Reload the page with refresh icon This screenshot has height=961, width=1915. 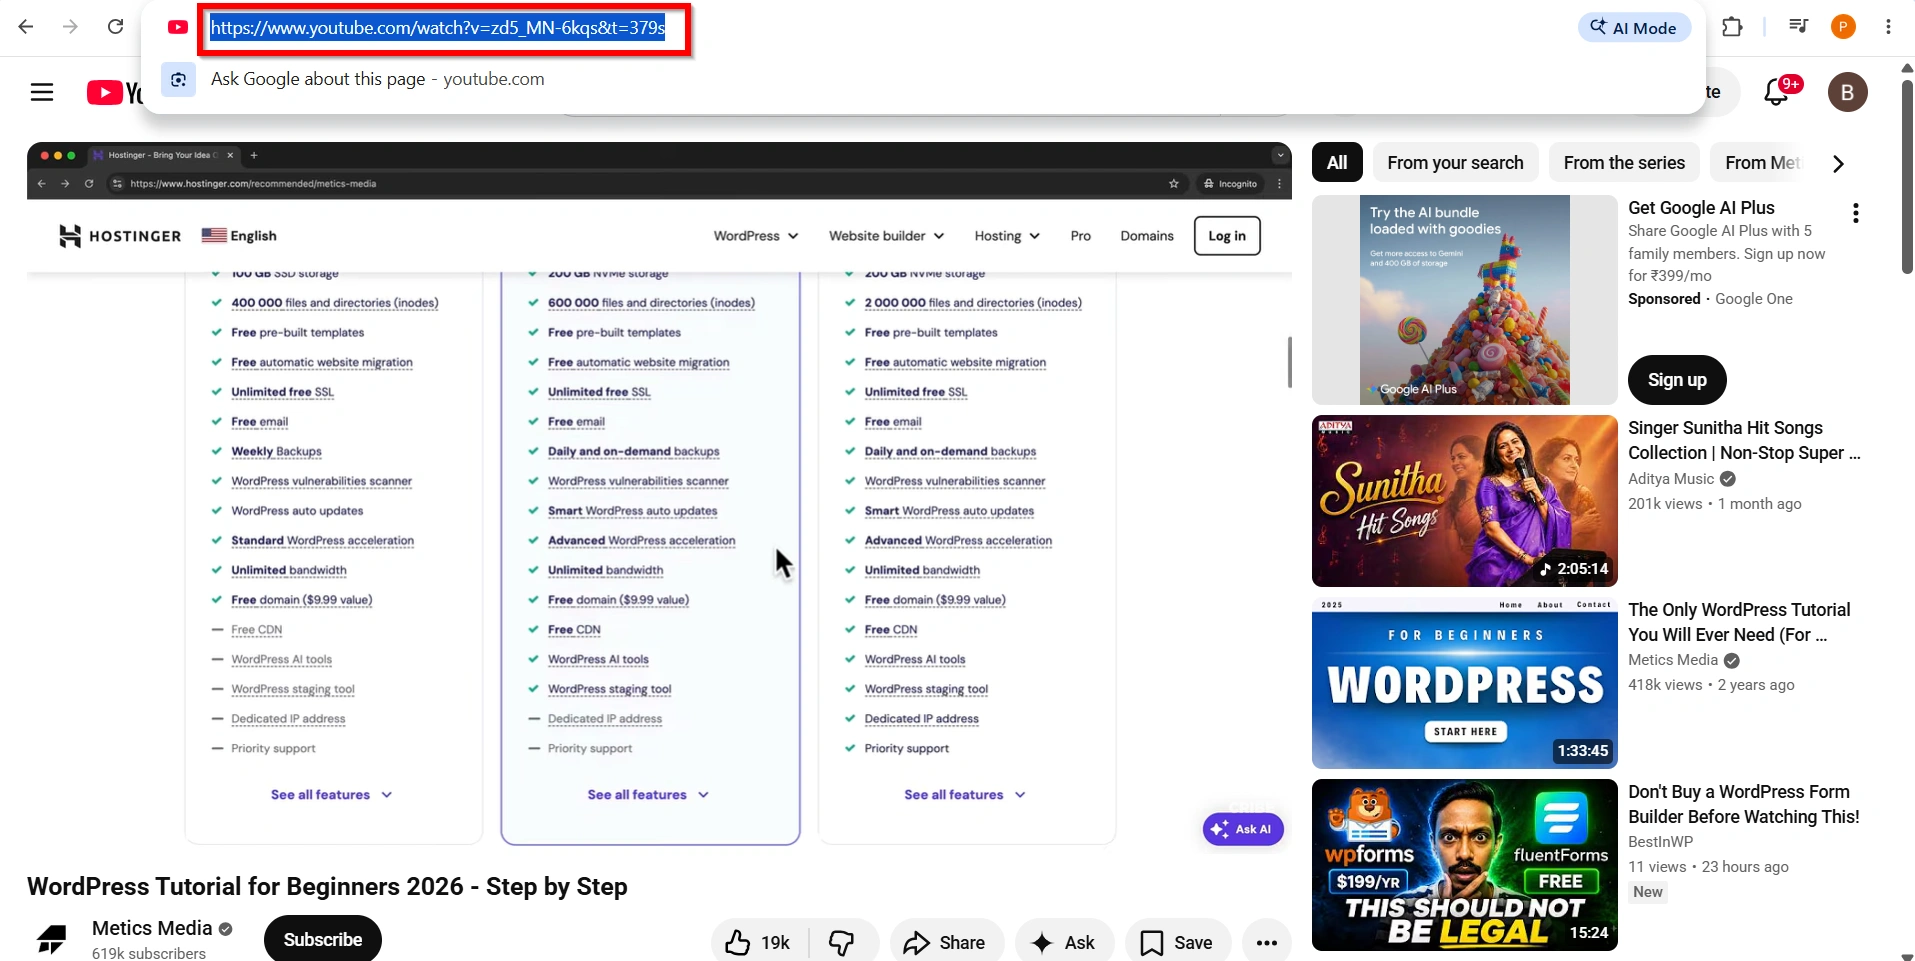115,27
